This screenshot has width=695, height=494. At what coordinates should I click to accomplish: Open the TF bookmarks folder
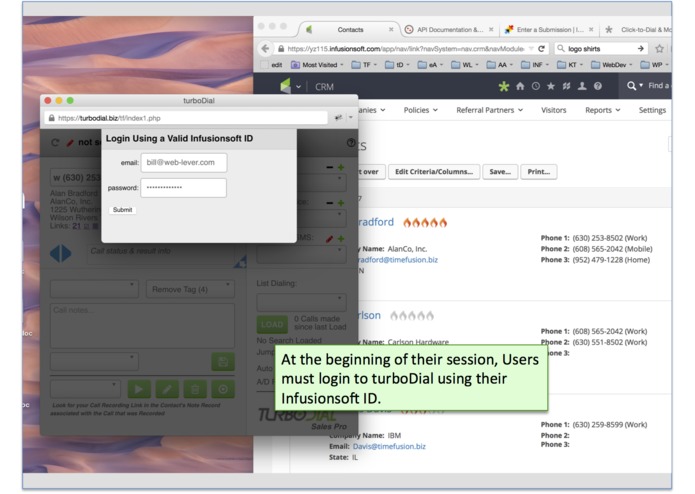click(x=363, y=65)
